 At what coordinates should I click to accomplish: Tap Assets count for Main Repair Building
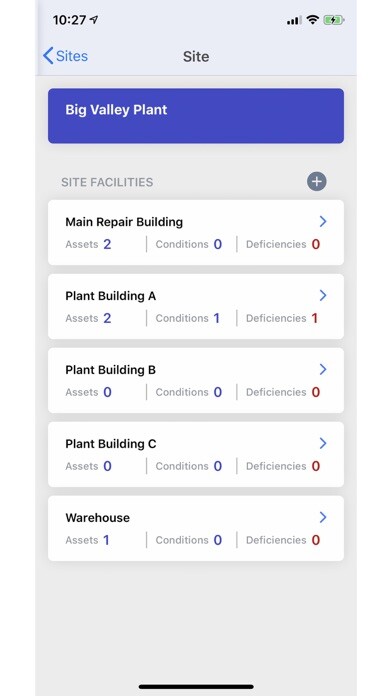(107, 244)
